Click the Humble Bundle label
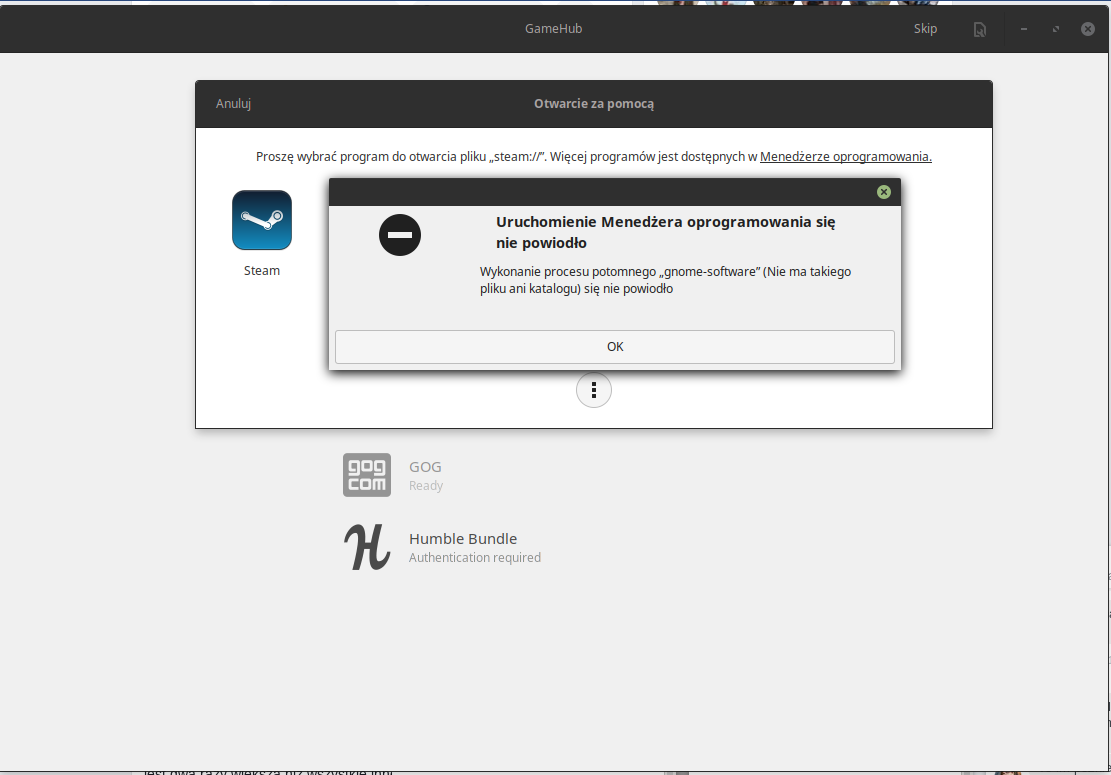 (463, 538)
